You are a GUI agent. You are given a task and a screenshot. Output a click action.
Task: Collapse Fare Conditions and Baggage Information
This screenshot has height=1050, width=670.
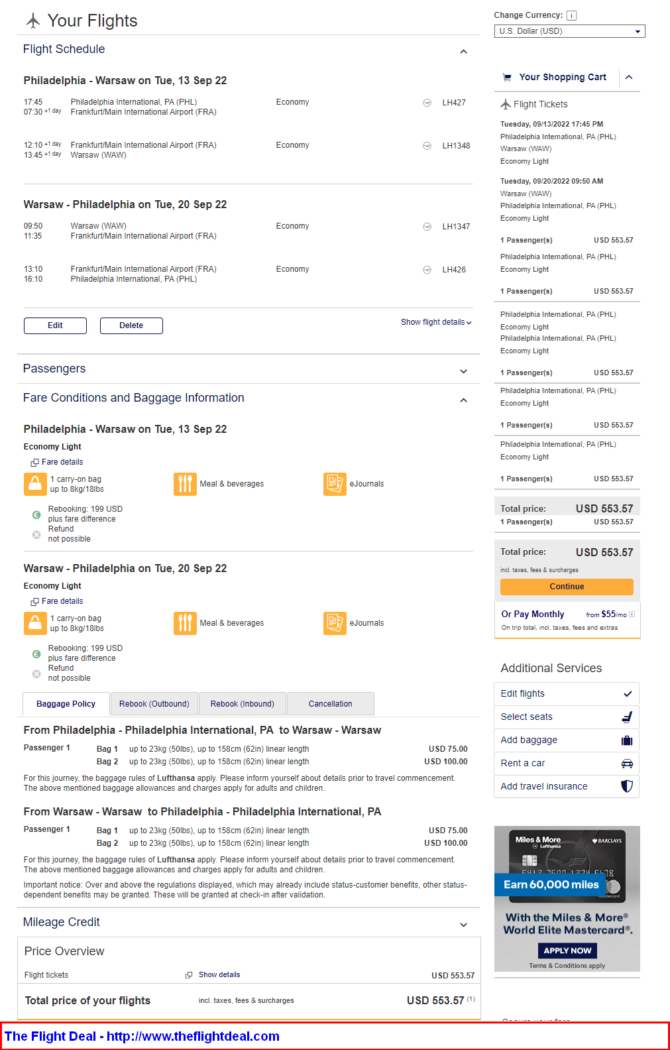pos(463,400)
